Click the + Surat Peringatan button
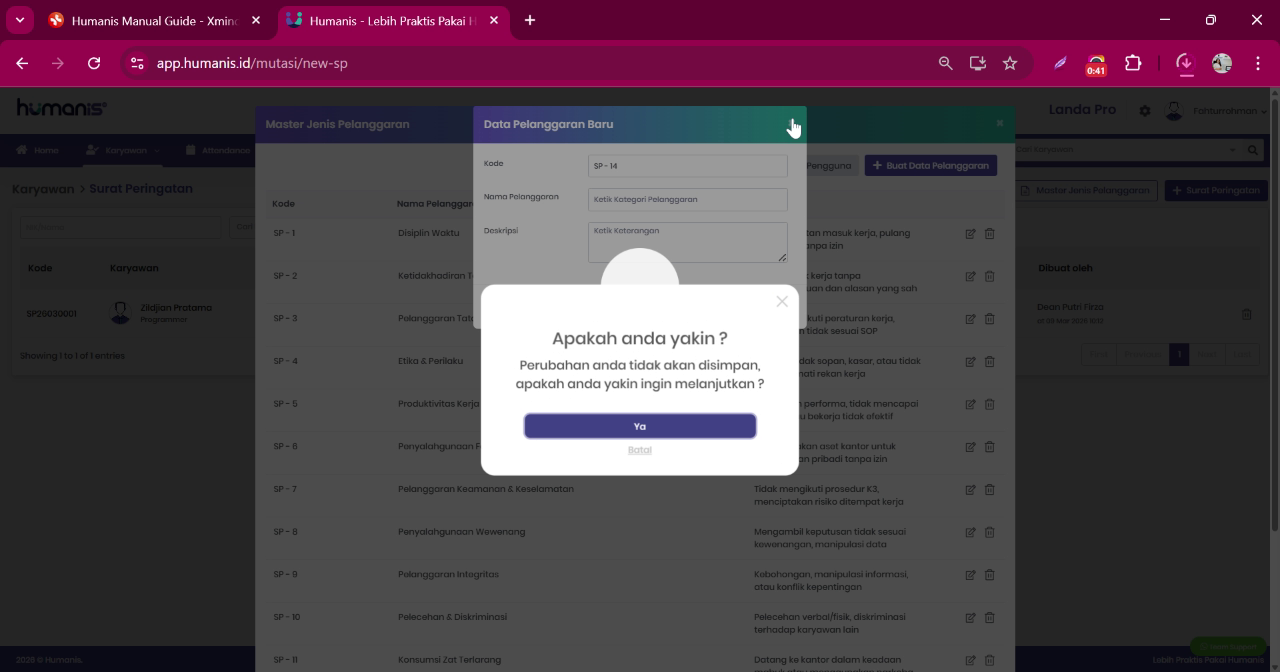Image resolution: width=1280 pixels, height=672 pixels. point(1216,190)
